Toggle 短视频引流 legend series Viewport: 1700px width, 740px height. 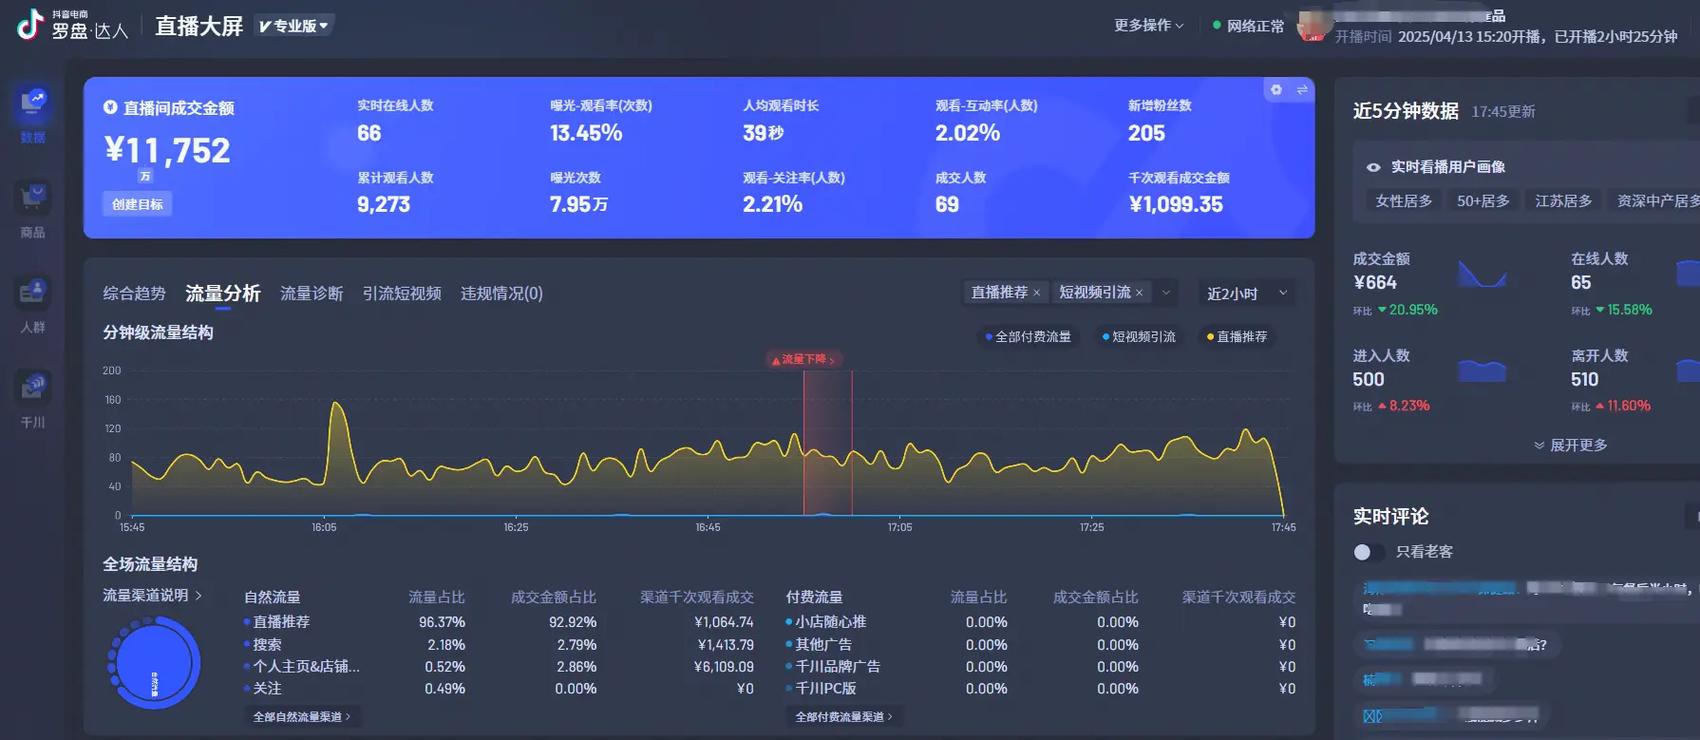pos(1139,337)
